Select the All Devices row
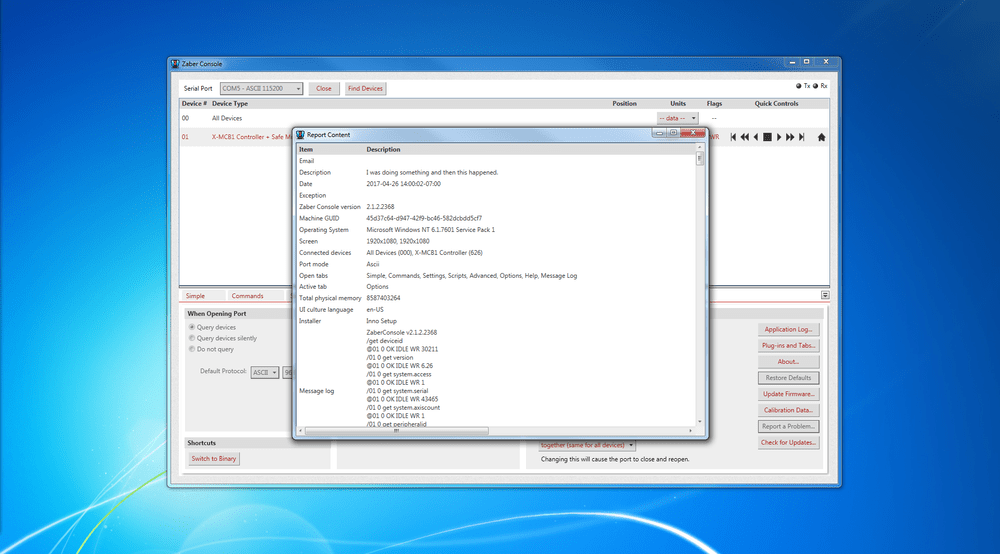 (504, 118)
